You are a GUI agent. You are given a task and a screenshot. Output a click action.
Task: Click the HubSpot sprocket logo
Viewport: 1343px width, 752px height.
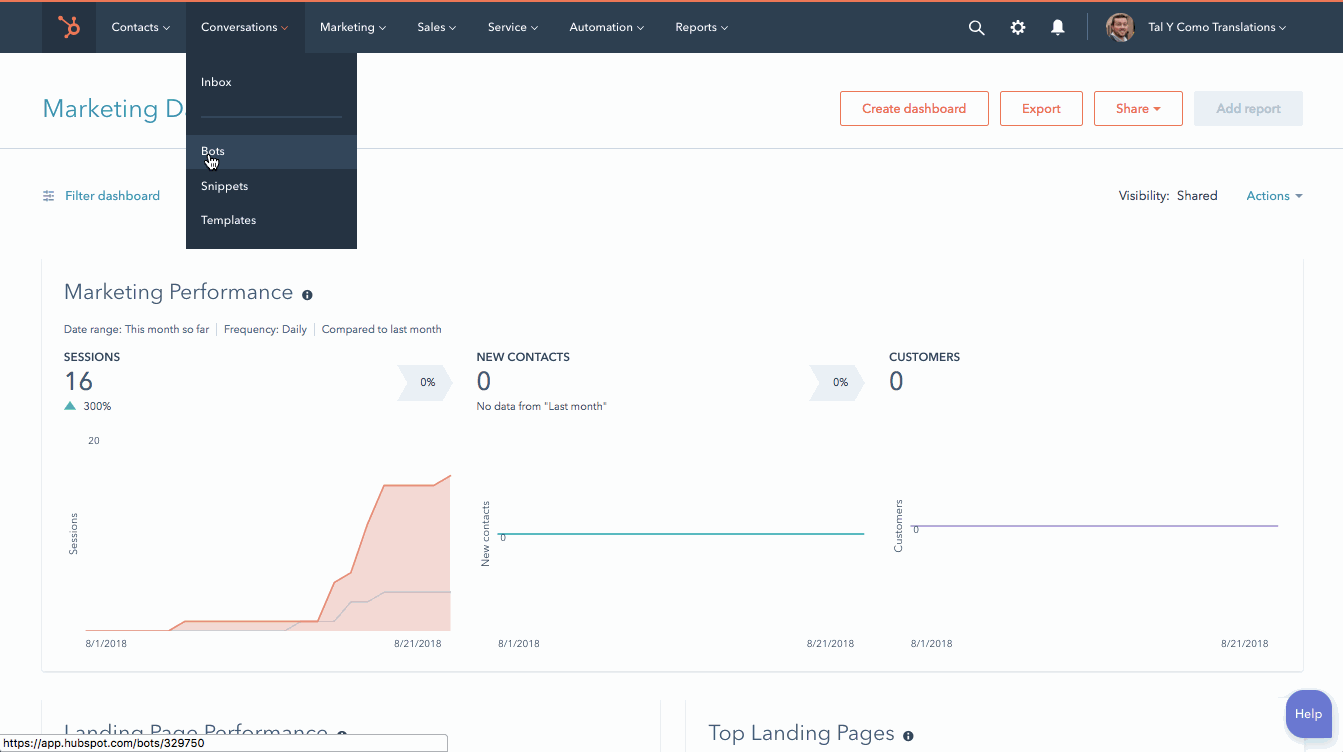69,27
